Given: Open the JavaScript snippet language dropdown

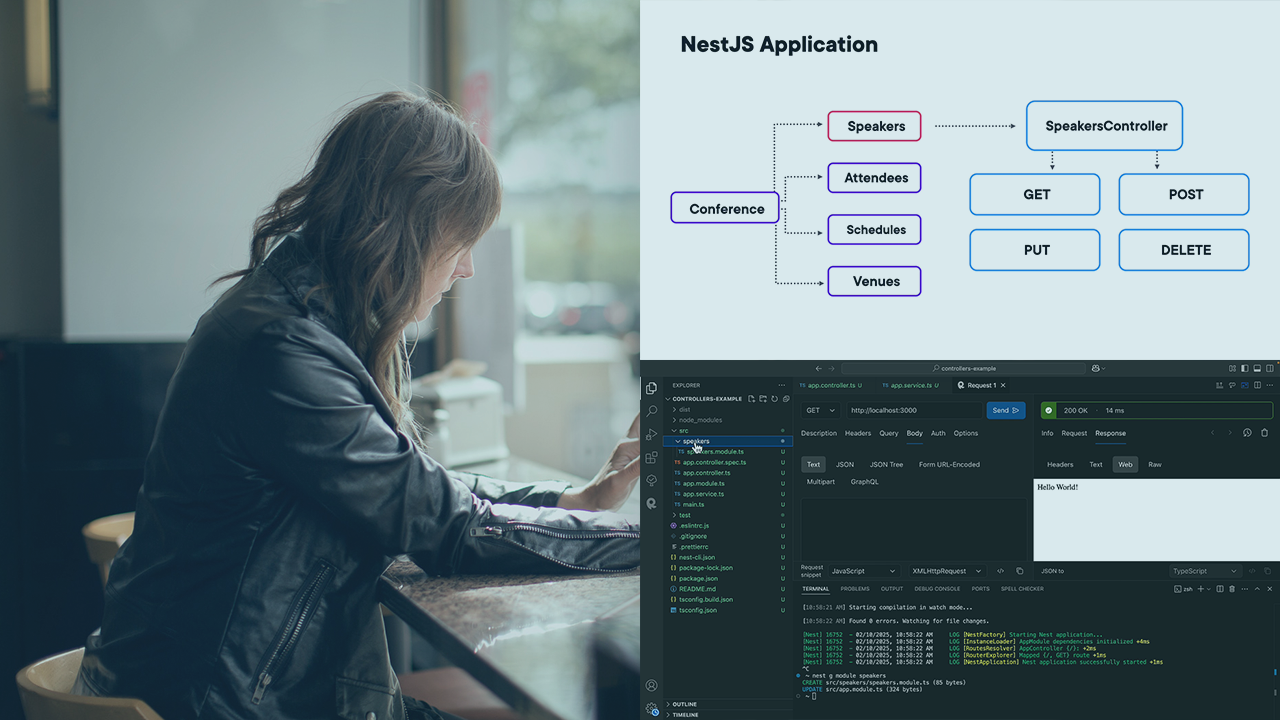Looking at the screenshot, I should coord(863,571).
